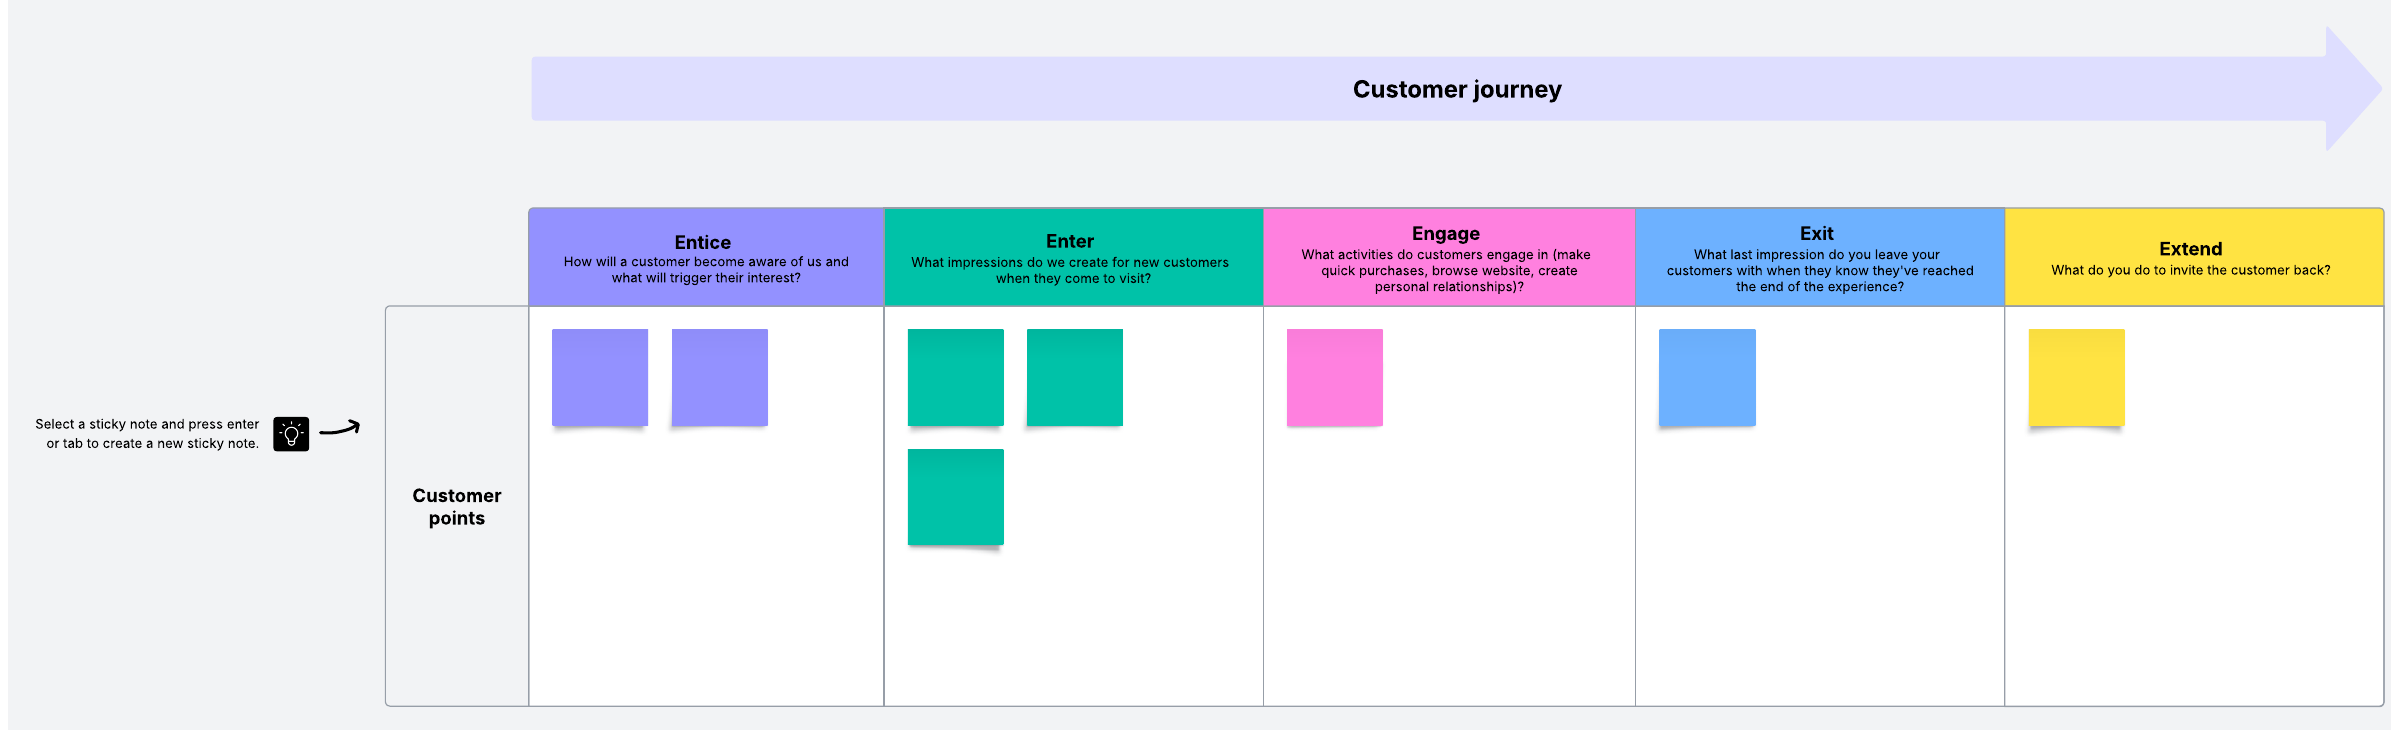Click the Extend column heading
2400x730 pixels.
(2190, 249)
